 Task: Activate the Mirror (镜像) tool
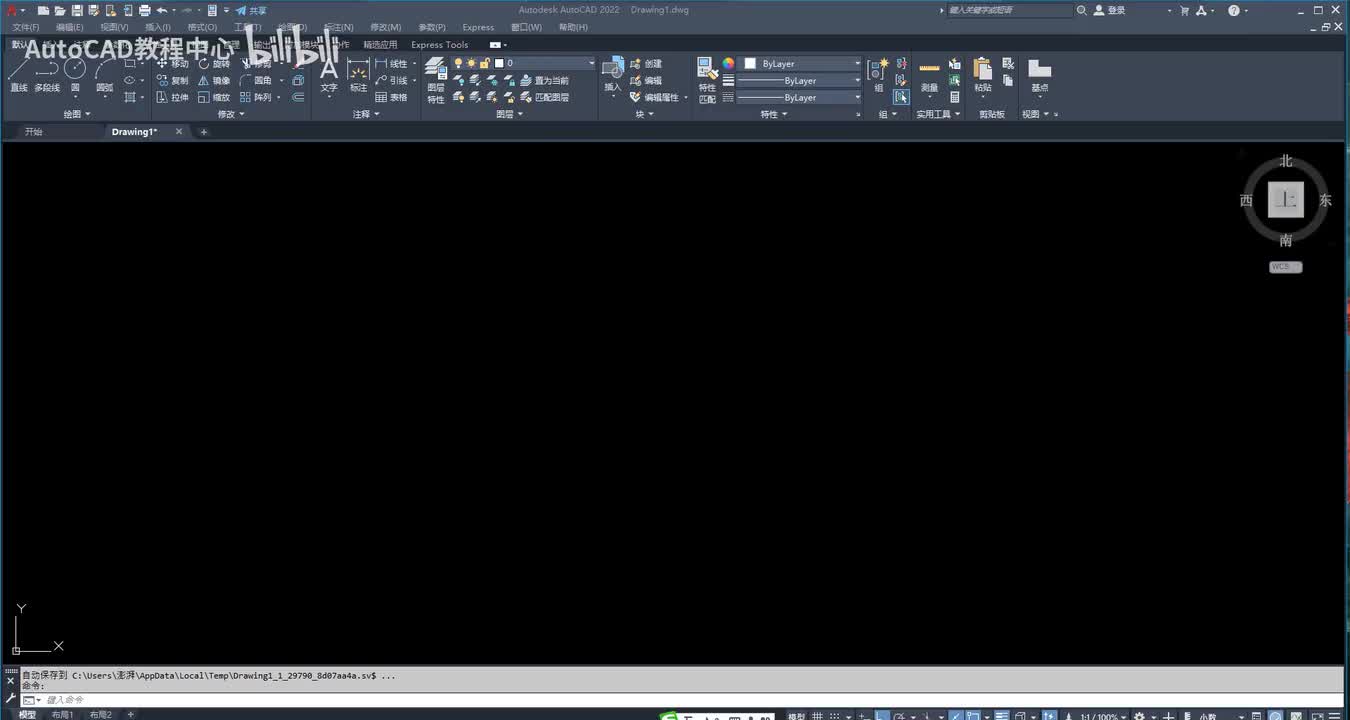(x=214, y=81)
